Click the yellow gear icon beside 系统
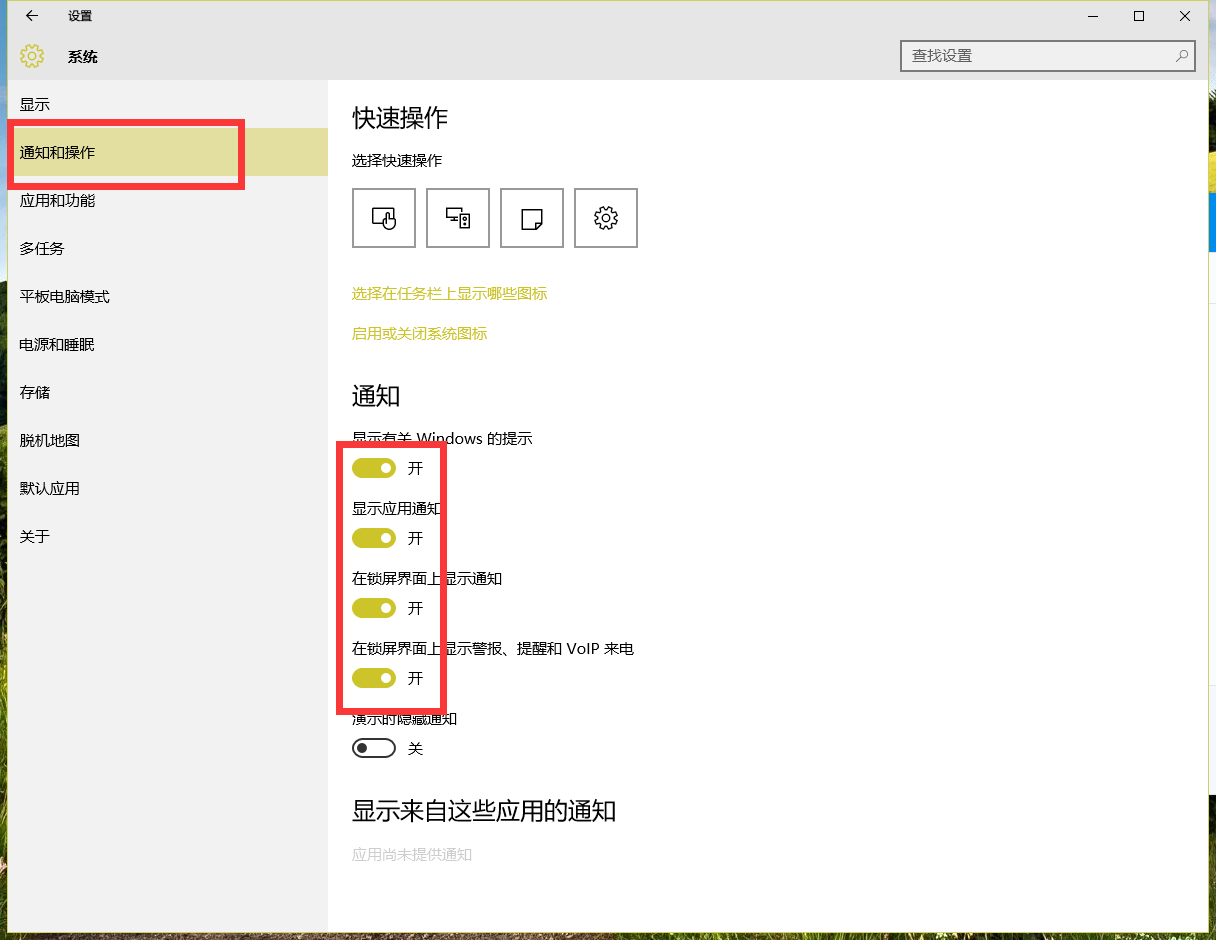The width and height of the screenshot is (1216, 940). (x=32, y=57)
